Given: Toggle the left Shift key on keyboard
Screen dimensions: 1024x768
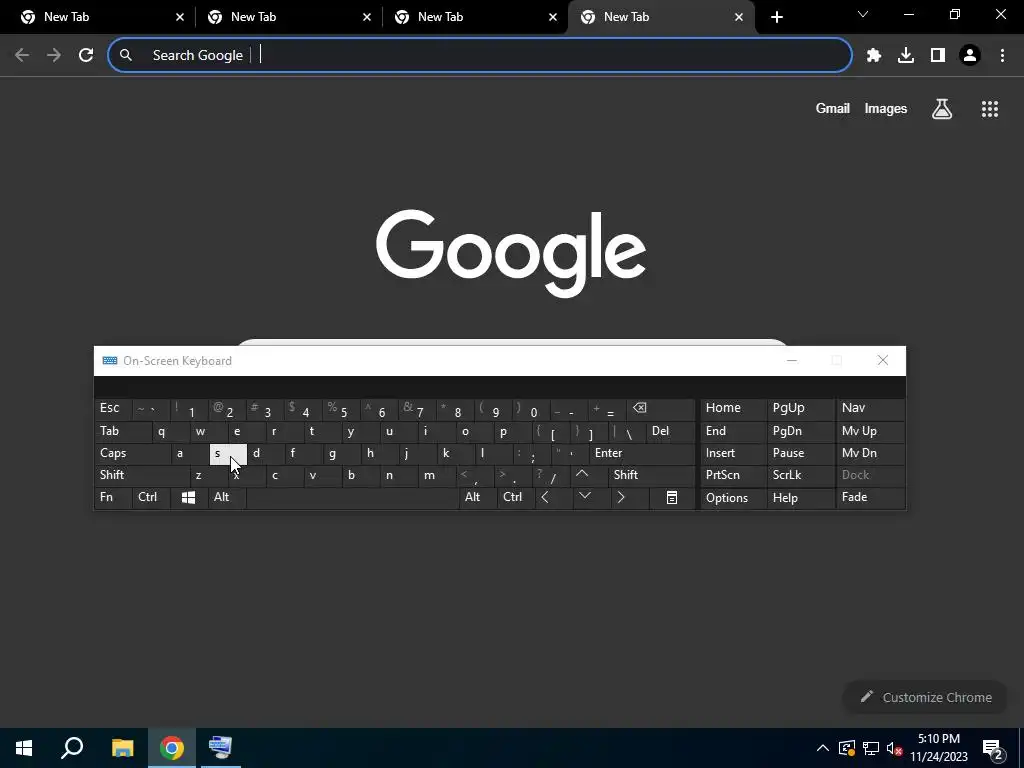Looking at the screenshot, I should click(141, 475).
